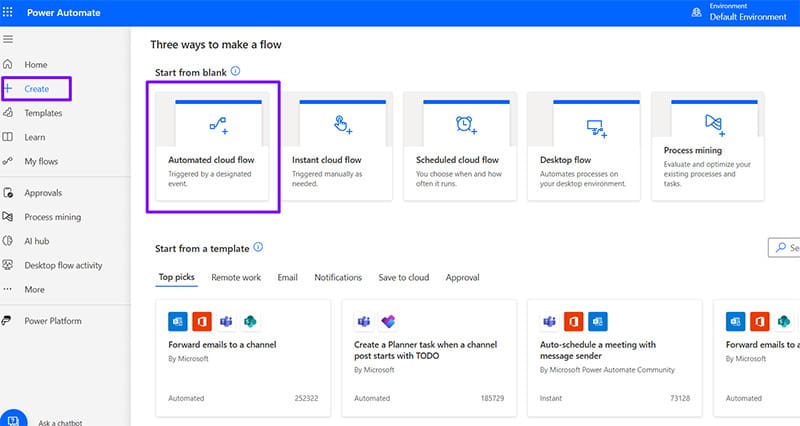Open Desktop flow activity page

[63, 265]
